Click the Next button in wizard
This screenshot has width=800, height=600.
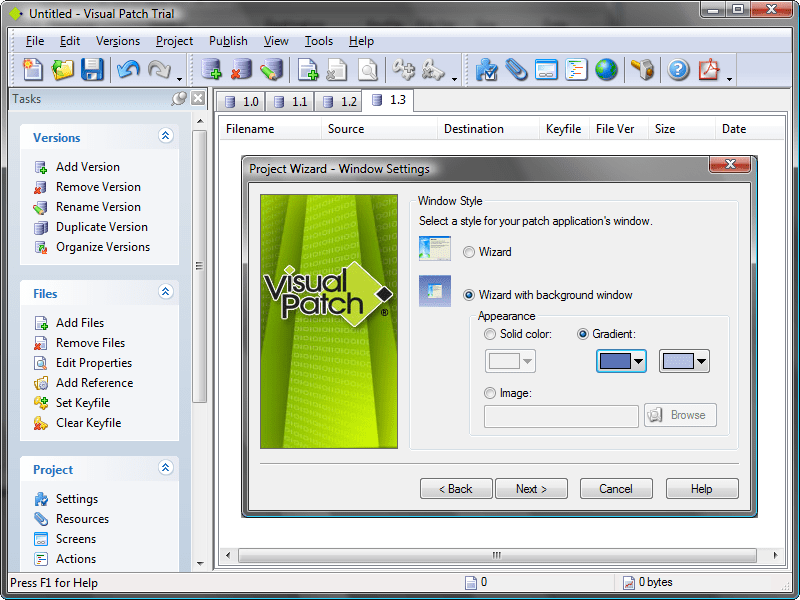coord(531,489)
